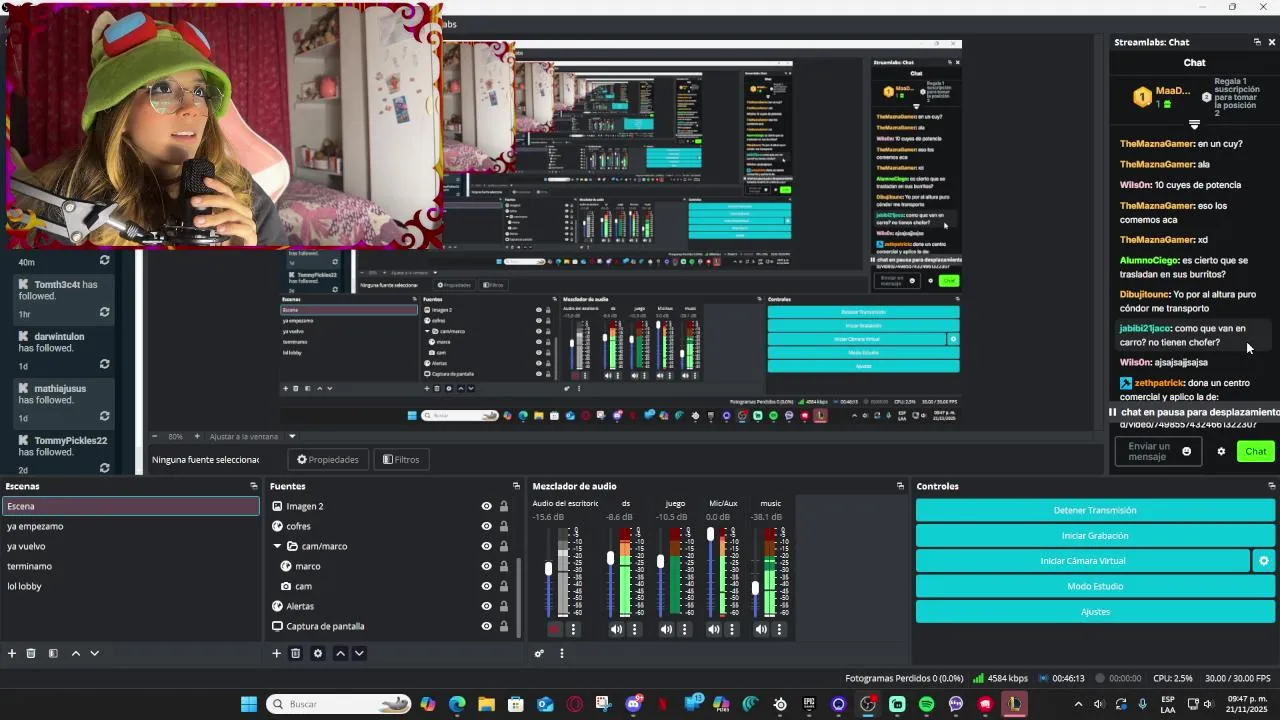Undock the Fuentes panel

click(x=516, y=486)
